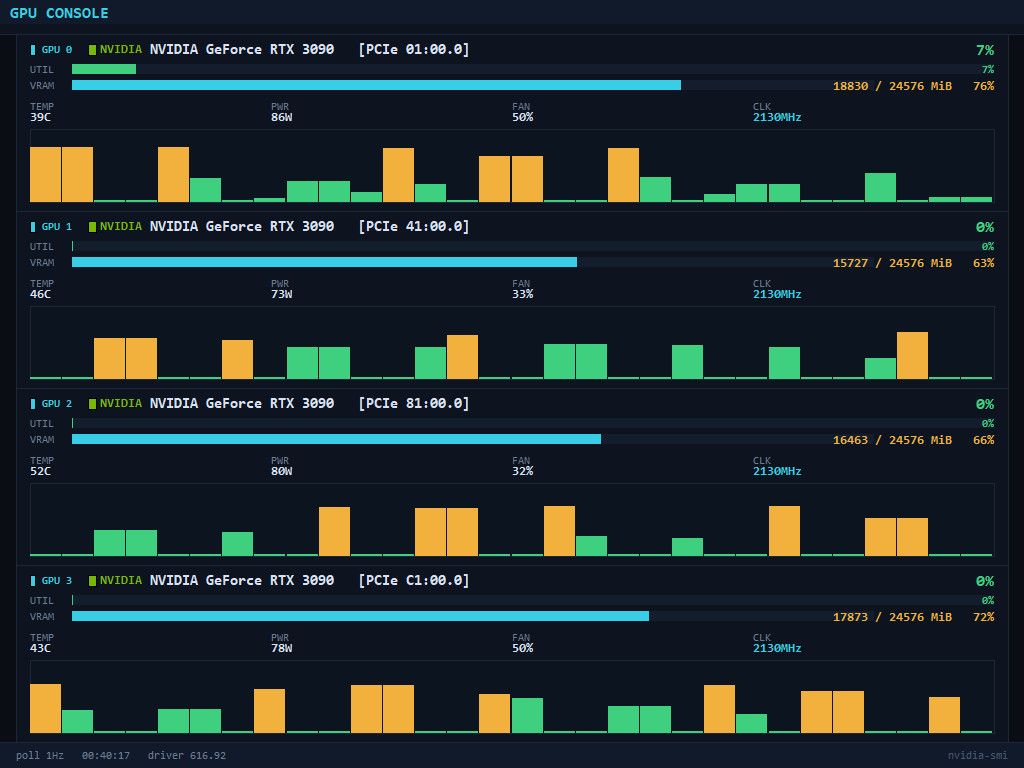Click the NVIDIA logo icon for GPU 2
The width and height of the screenshot is (1024, 768).
tap(92, 404)
